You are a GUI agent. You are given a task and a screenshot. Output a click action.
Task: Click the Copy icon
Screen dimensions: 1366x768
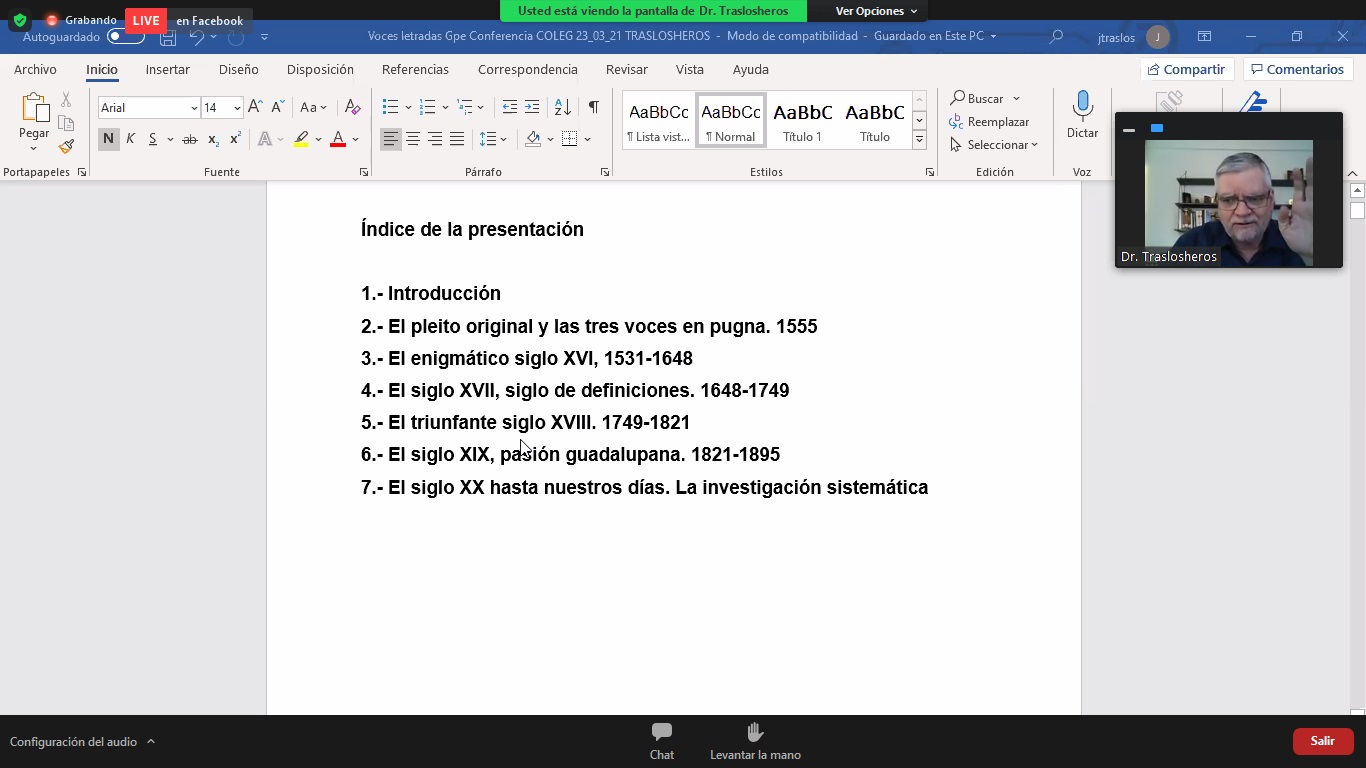click(66, 123)
